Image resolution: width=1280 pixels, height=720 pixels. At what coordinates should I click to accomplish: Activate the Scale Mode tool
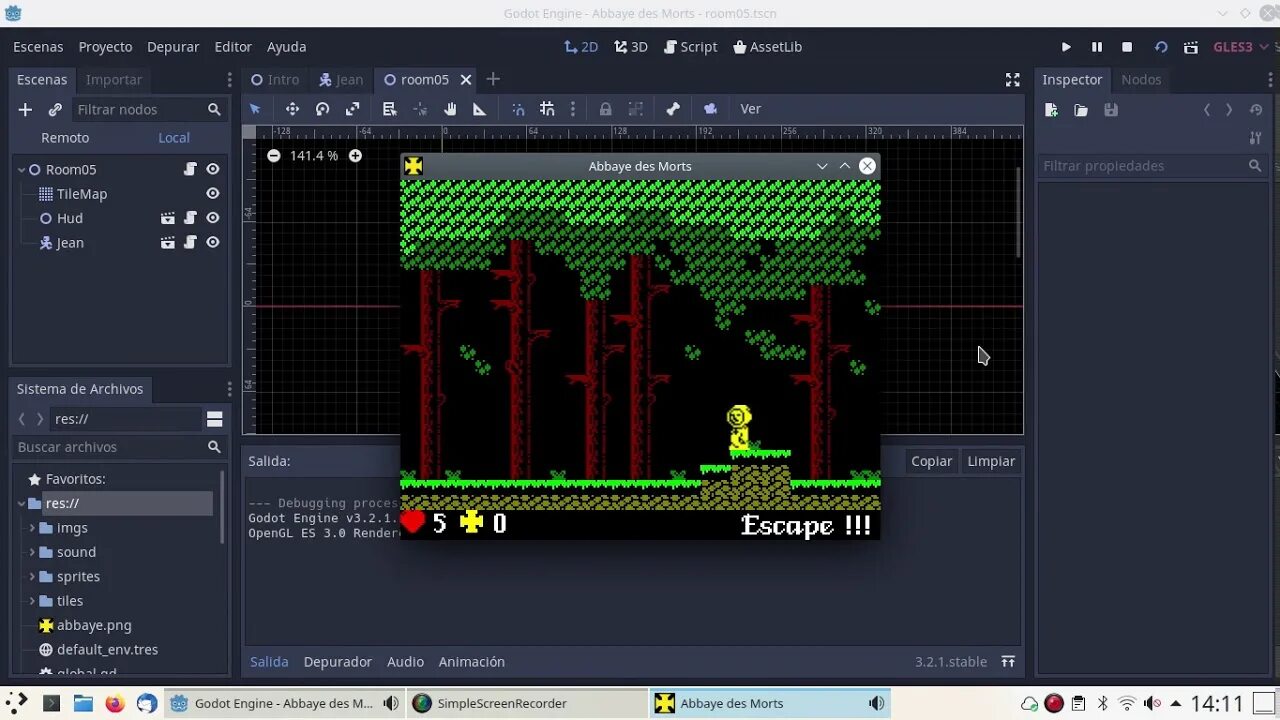click(x=352, y=109)
